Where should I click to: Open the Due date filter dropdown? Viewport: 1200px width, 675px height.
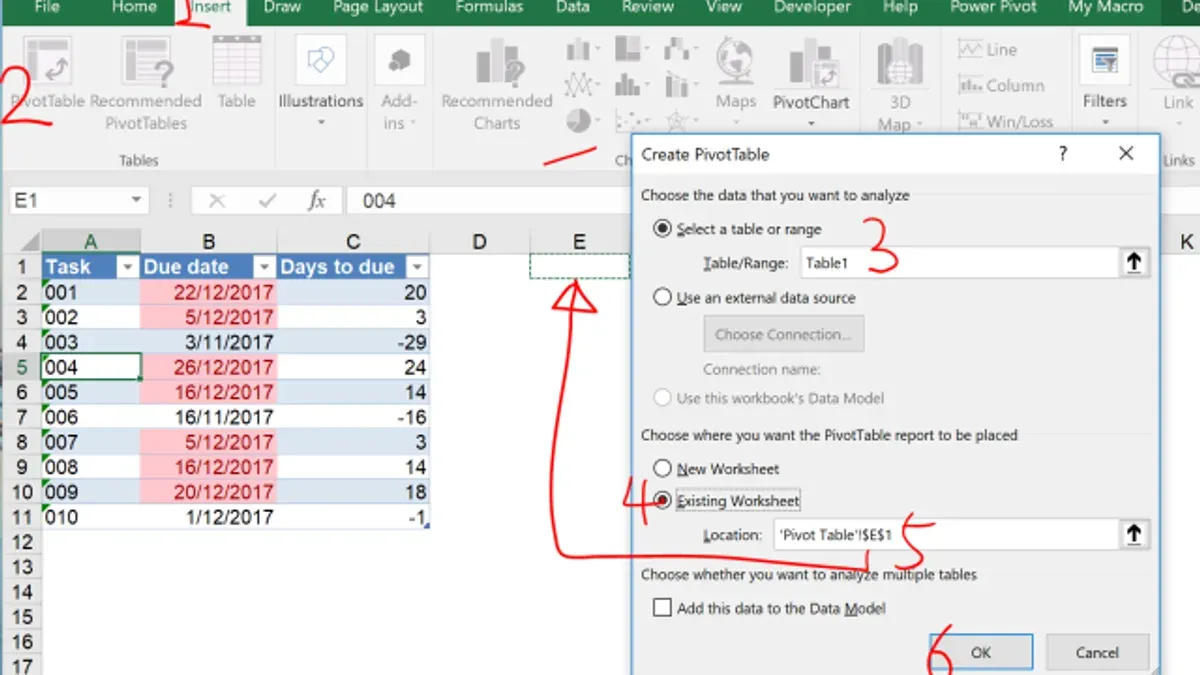[x=264, y=267]
